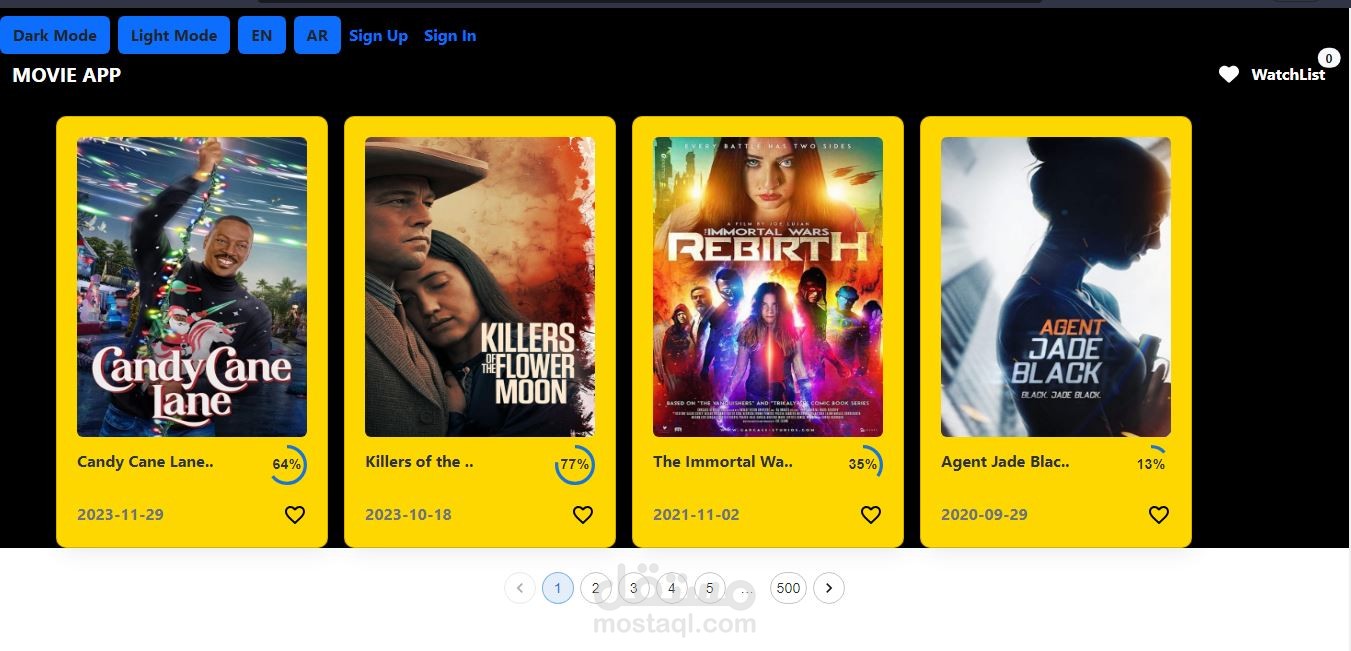
Task: Go to next page with the right chevron
Action: pos(829,588)
